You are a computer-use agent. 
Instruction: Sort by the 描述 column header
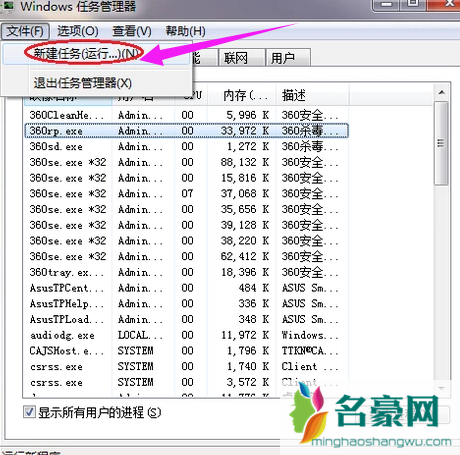point(312,95)
